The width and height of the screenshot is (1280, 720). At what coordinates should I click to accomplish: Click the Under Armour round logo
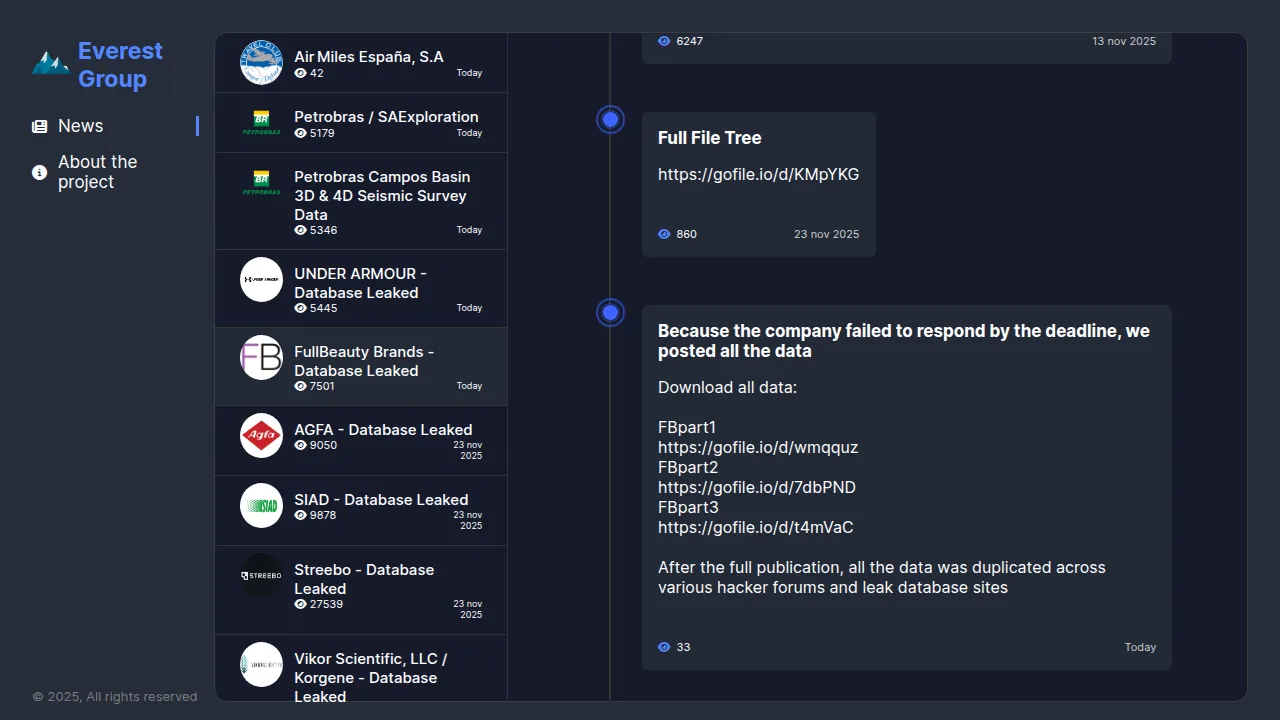pos(261,280)
